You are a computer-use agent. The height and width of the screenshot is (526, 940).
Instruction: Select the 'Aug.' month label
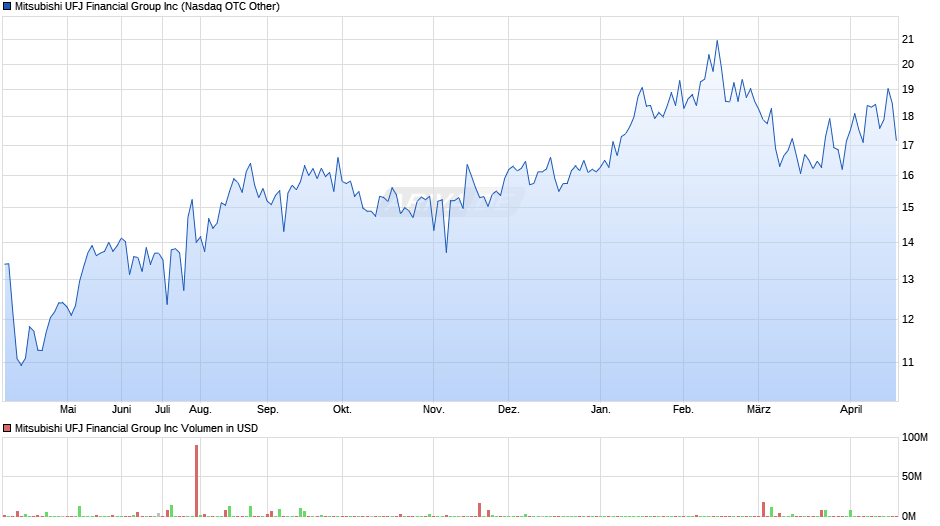[200, 410]
